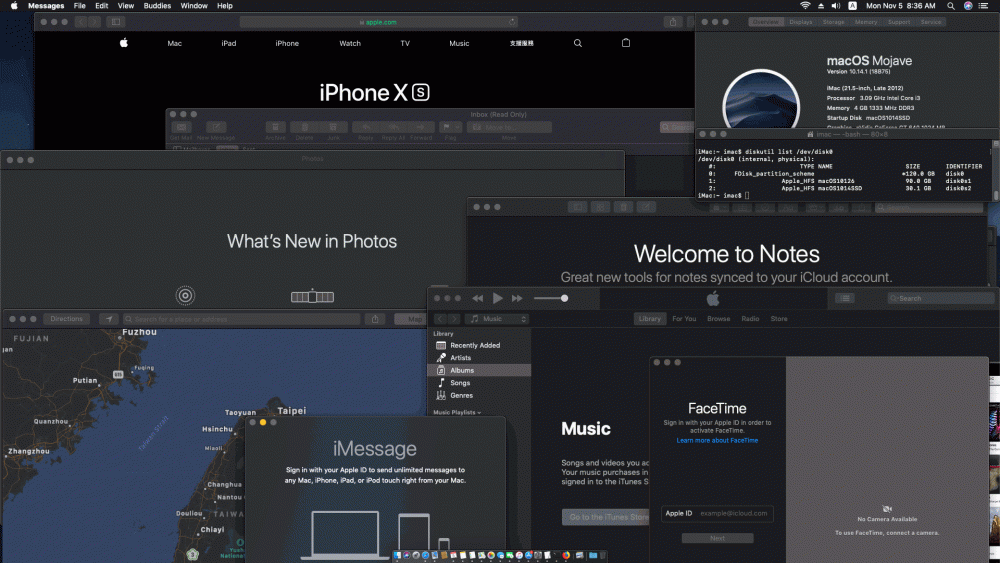
Task: Click the Wi-Fi status icon
Action: pyautogui.click(x=805, y=6)
